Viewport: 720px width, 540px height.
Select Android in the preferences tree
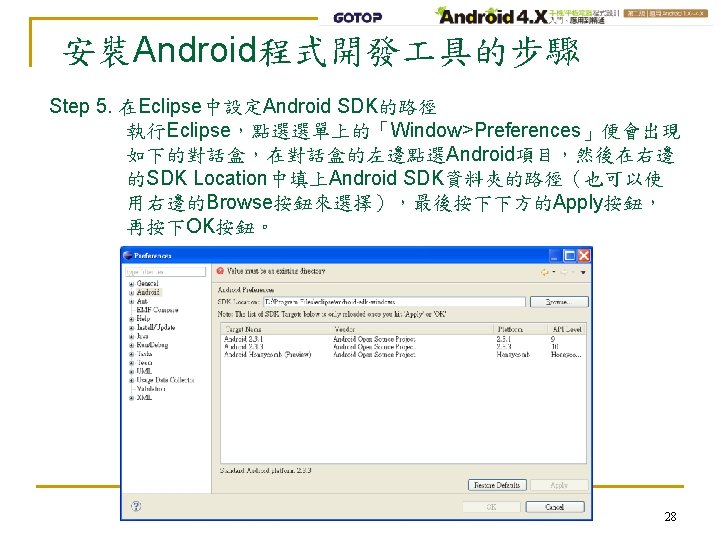click(148, 292)
